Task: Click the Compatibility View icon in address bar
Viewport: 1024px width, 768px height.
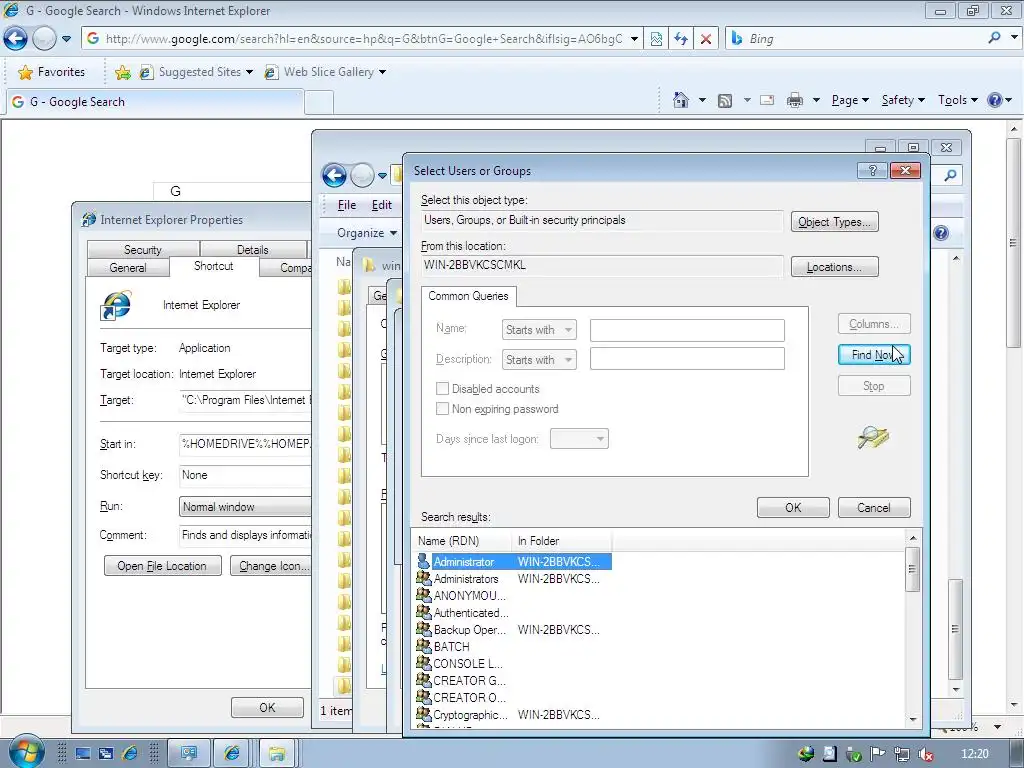Action: (656, 39)
